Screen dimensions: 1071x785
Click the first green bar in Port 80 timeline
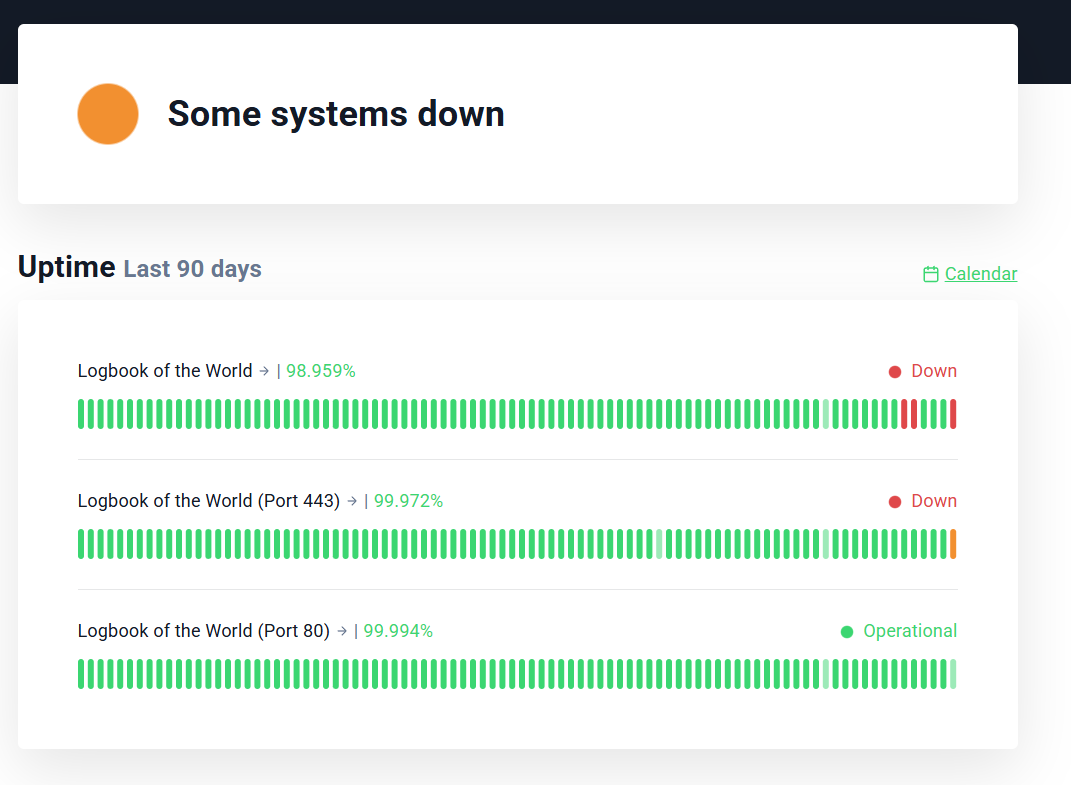pos(81,674)
